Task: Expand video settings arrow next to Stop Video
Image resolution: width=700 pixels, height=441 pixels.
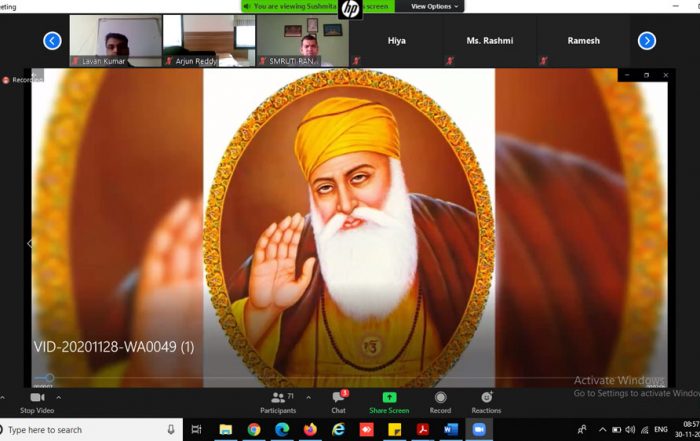Action: coord(58,397)
